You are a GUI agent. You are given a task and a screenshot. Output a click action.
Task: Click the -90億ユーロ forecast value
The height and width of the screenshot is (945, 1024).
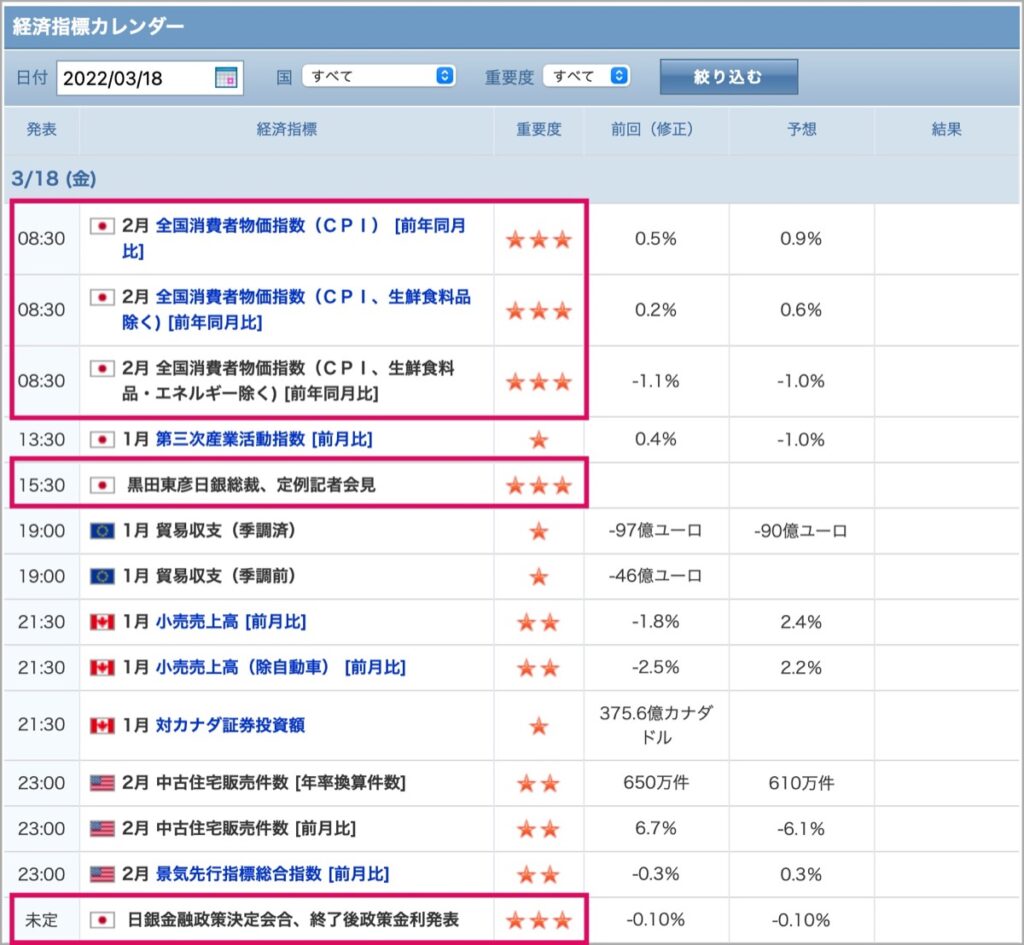[801, 531]
